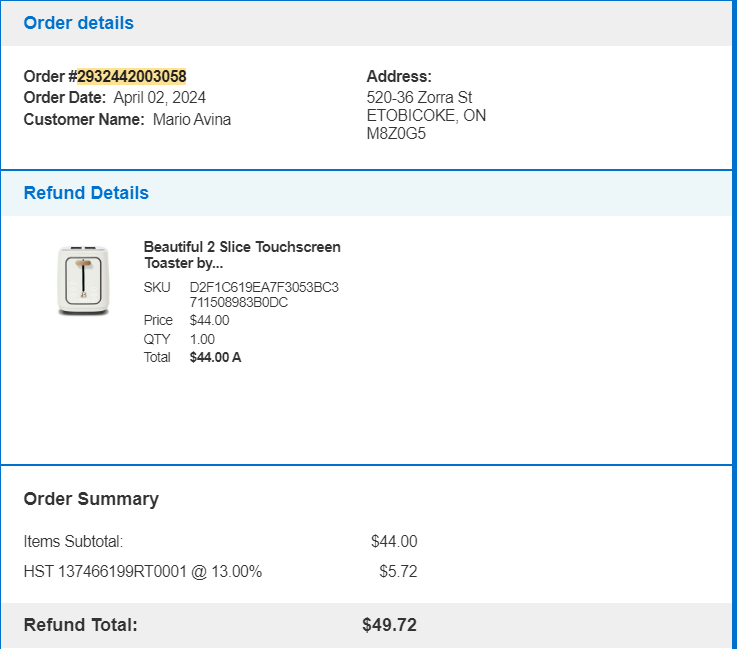This screenshot has height=649, width=737.
Task: Click the HST 137466199RT0001 tax label
Action: pos(143,571)
